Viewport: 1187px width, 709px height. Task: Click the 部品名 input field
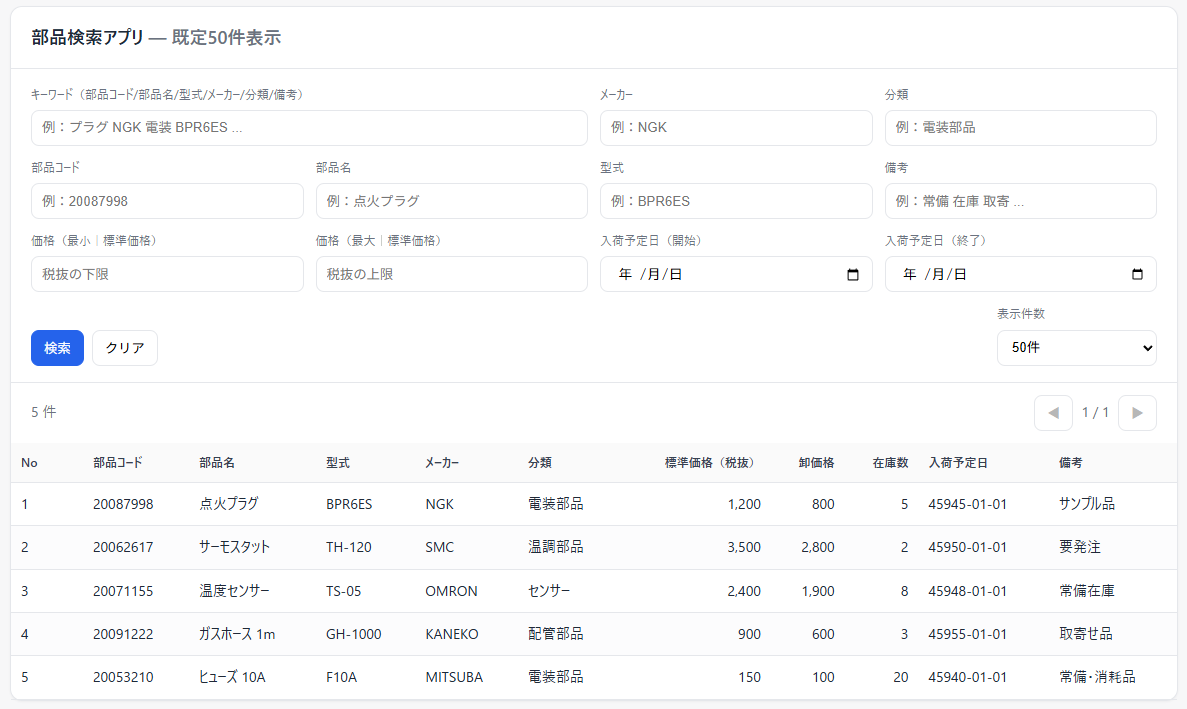click(x=451, y=200)
